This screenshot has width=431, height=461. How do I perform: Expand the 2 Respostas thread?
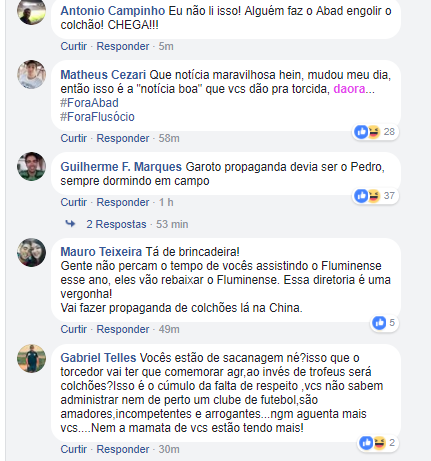[x=116, y=224]
